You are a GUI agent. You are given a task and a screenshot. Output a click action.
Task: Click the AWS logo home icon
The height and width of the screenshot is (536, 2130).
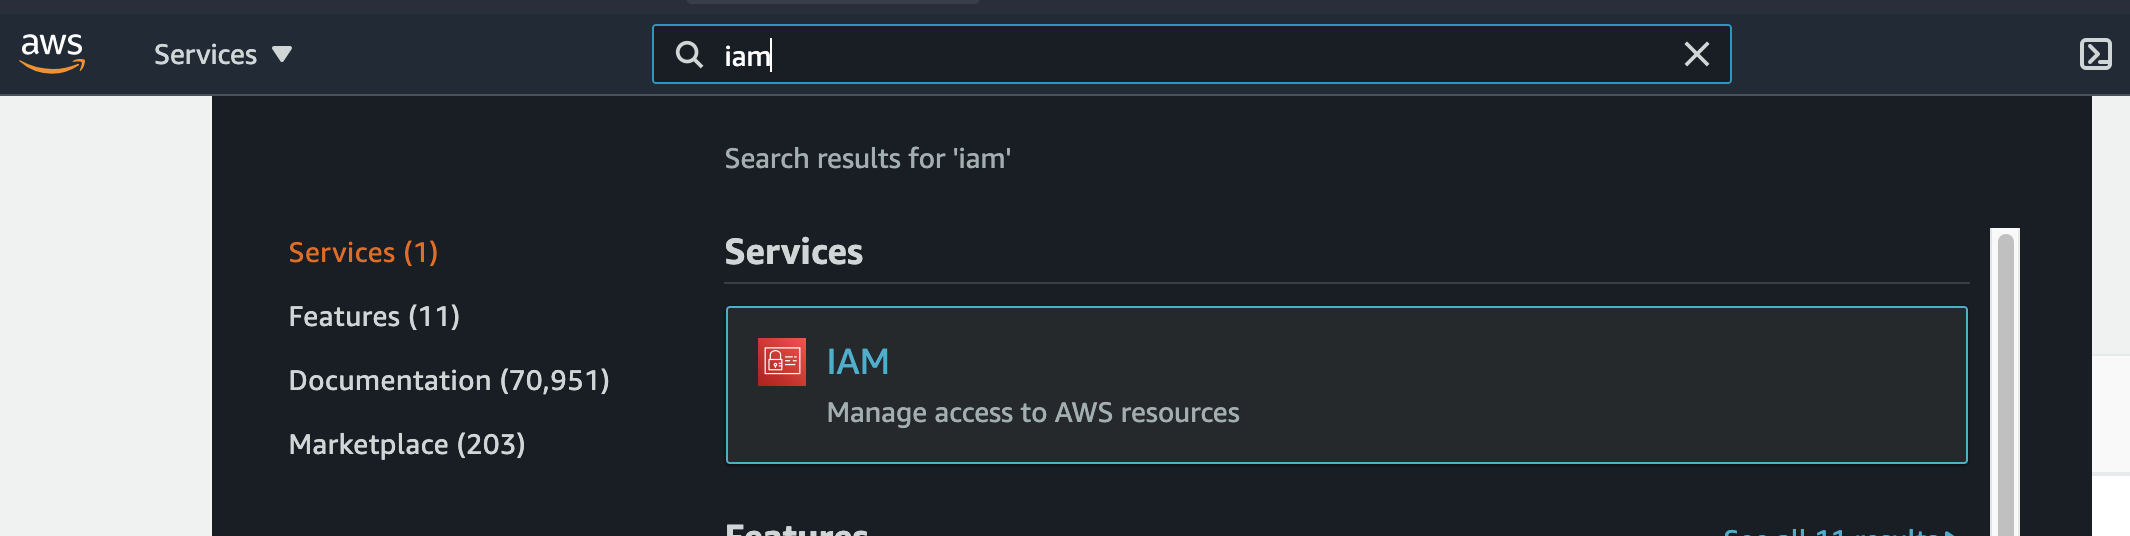pos(52,53)
